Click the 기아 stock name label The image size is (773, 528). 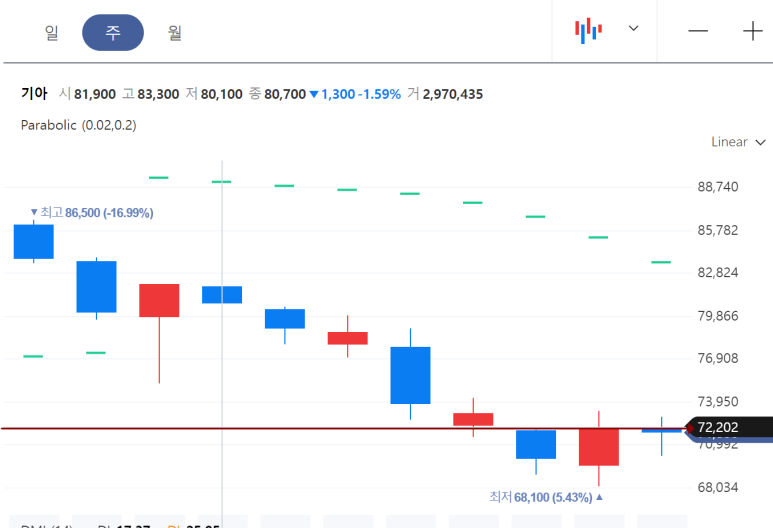[x=34, y=94]
